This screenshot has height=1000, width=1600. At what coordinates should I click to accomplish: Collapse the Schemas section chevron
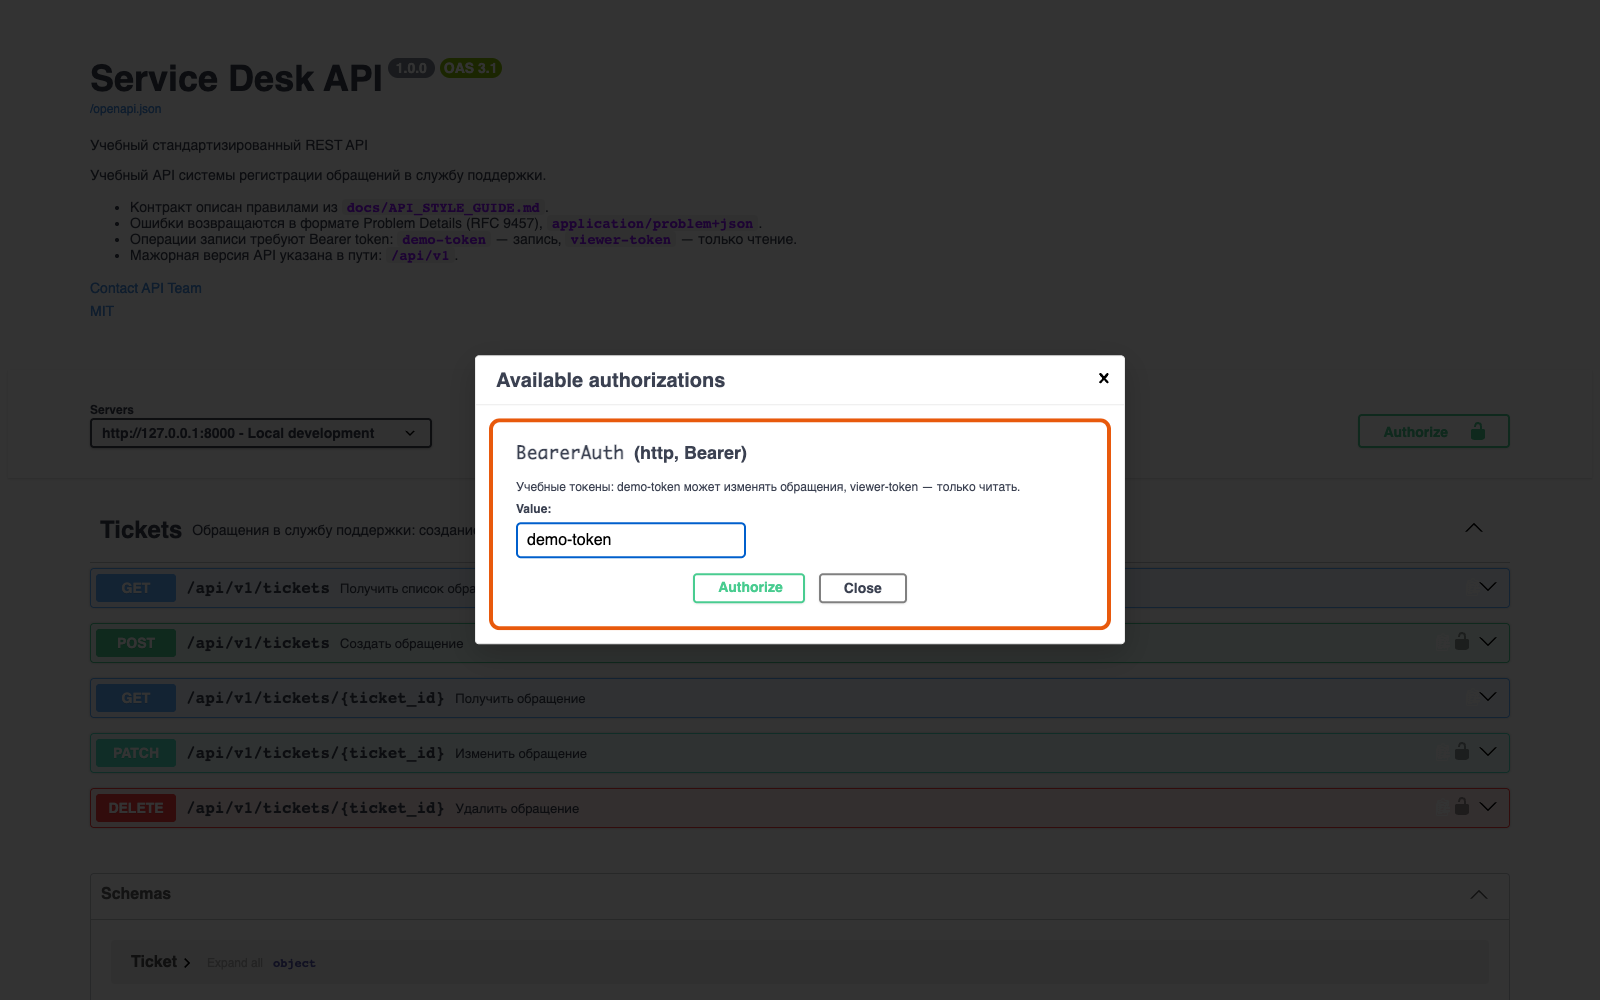tap(1479, 894)
